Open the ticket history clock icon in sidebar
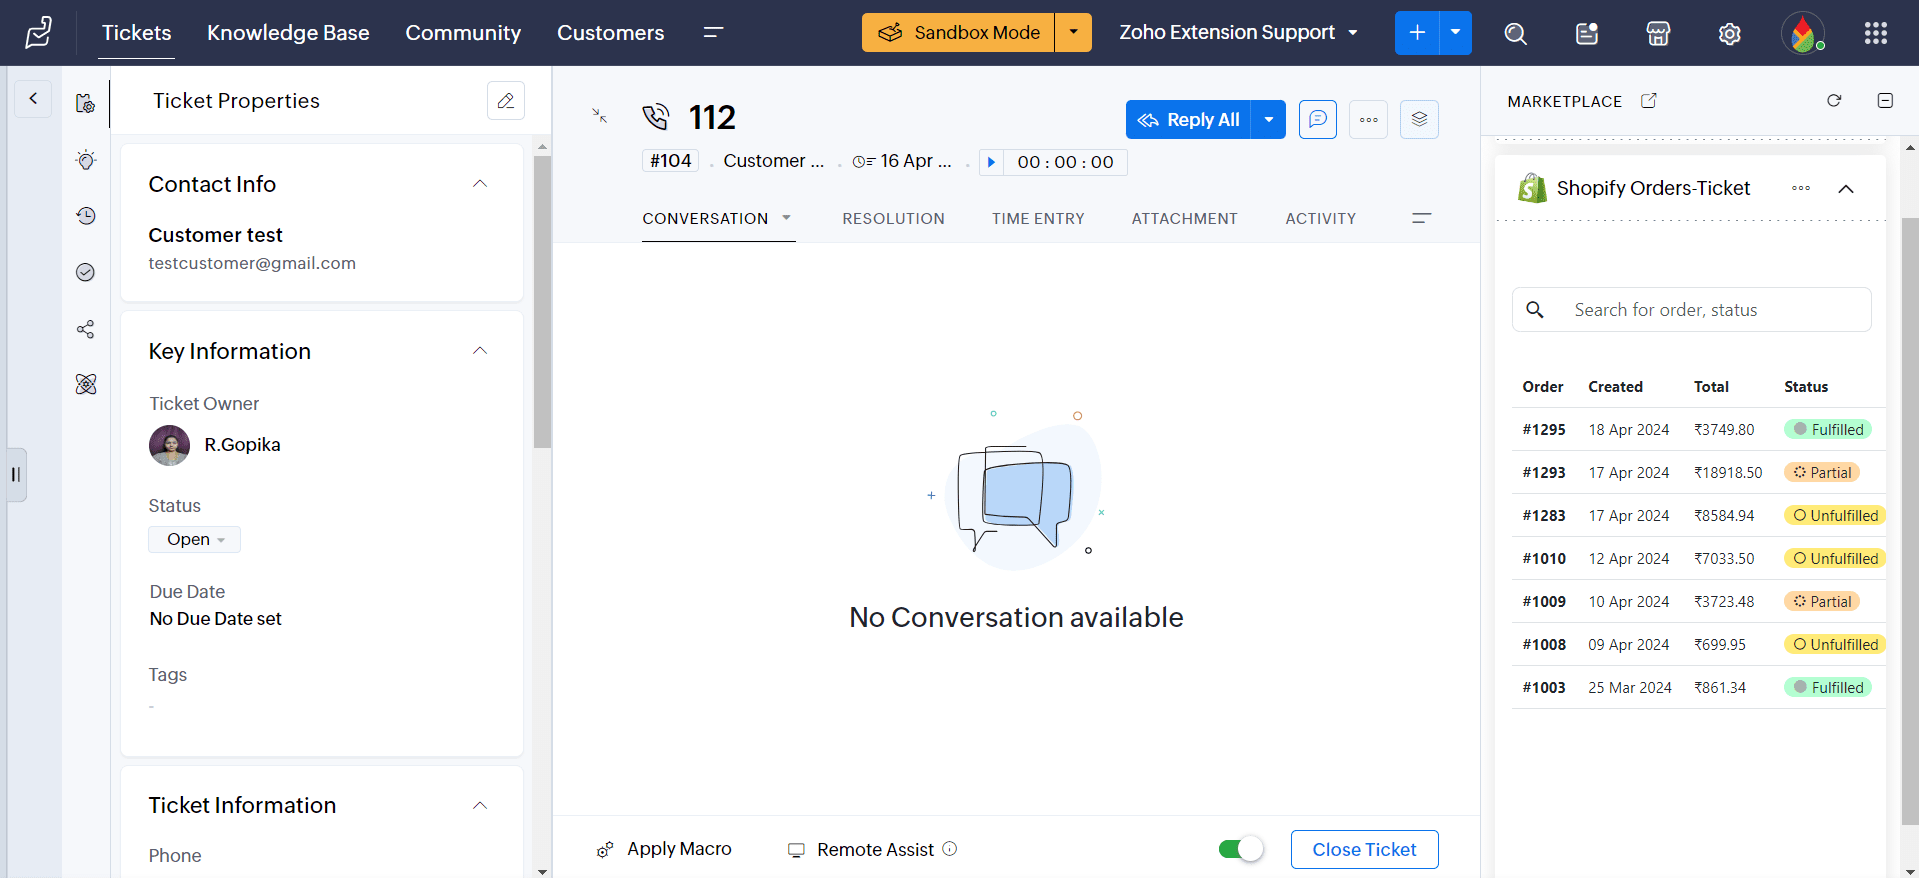1919x878 pixels. pos(86,216)
